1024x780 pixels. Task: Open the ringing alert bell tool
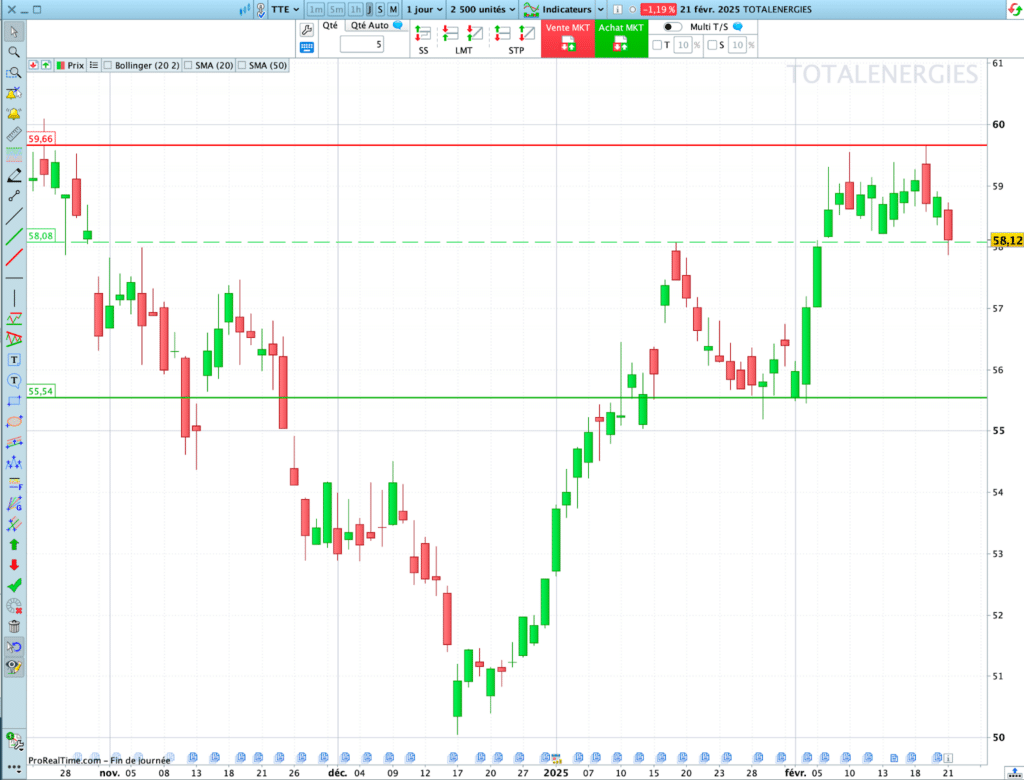pos(14,114)
